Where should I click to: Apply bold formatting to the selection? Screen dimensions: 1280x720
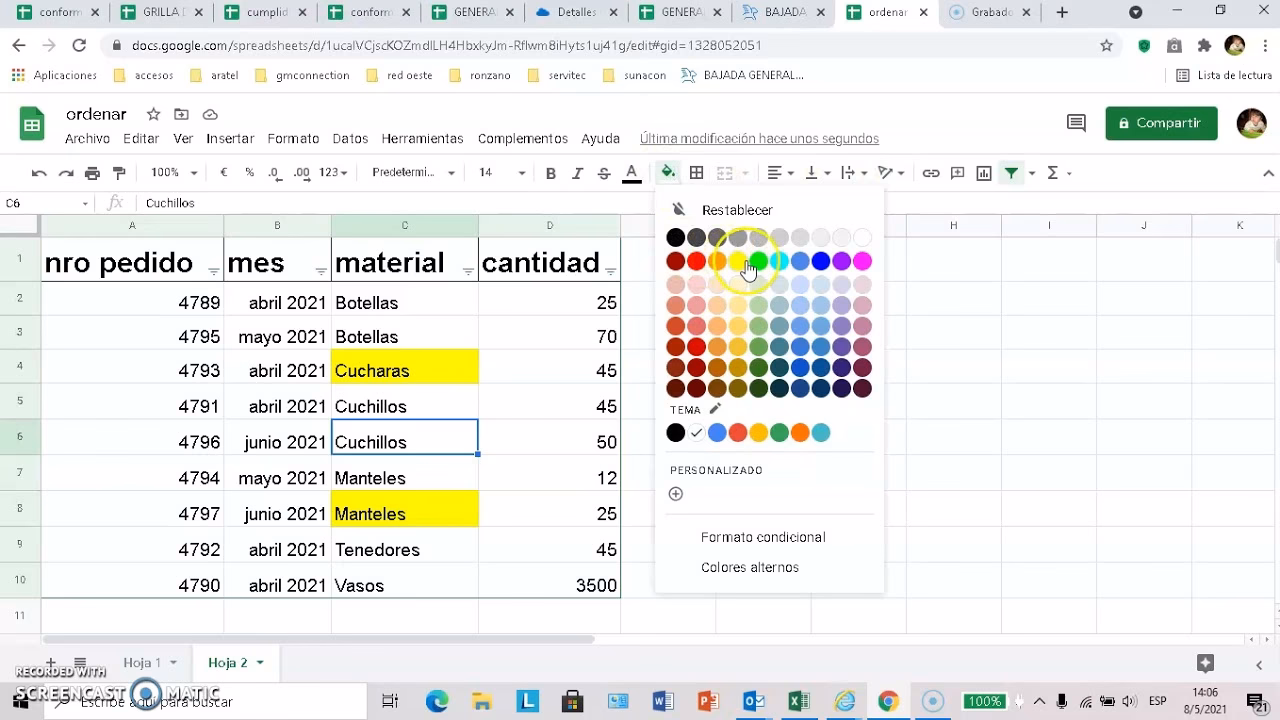[x=551, y=172]
